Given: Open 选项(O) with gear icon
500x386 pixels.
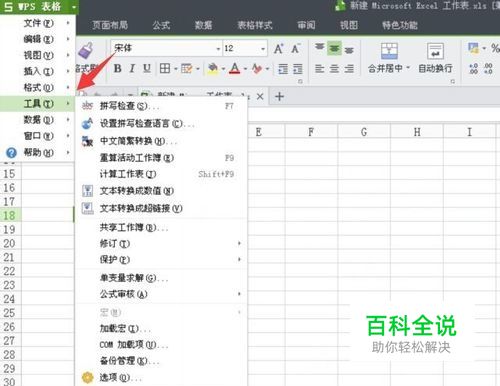Looking at the screenshot, I should pos(161,378).
